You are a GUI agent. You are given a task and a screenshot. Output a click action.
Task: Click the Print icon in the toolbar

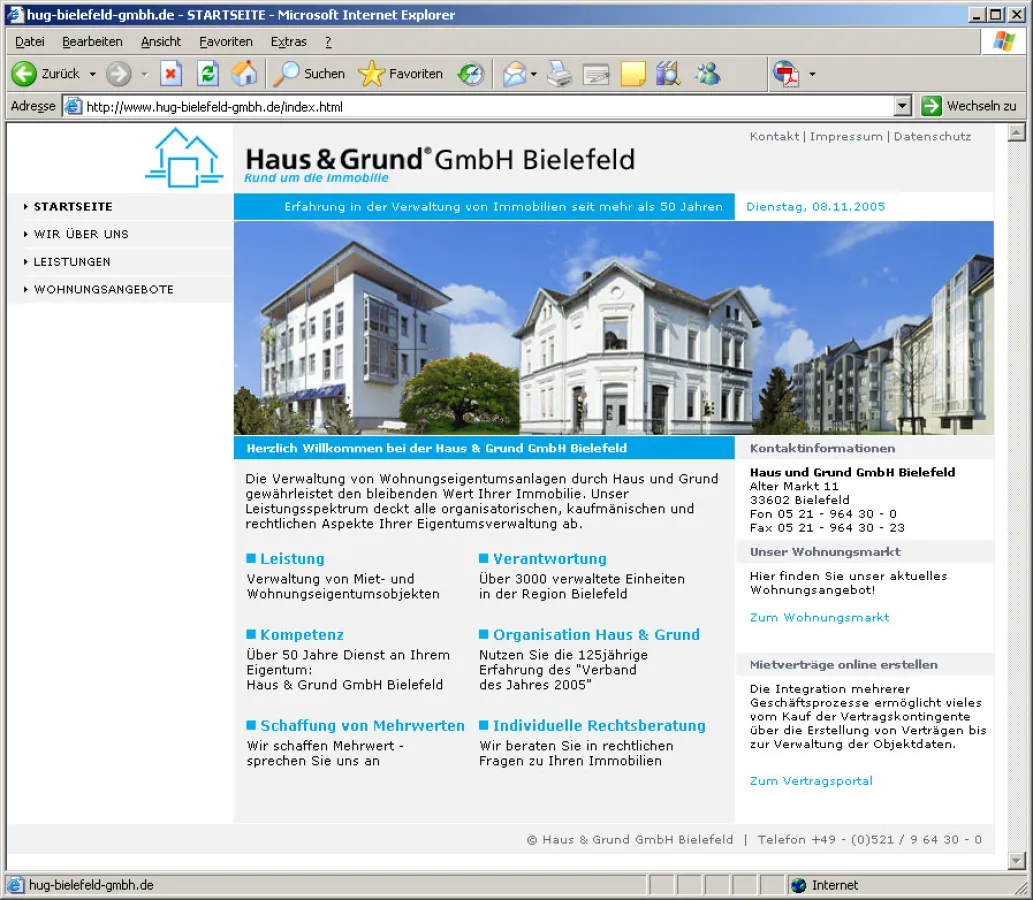click(x=559, y=74)
